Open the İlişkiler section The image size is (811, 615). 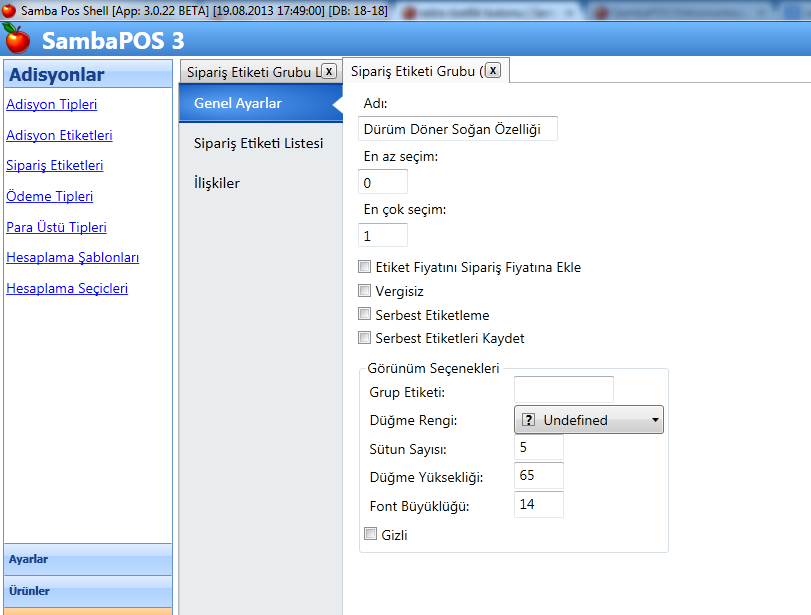pos(216,183)
